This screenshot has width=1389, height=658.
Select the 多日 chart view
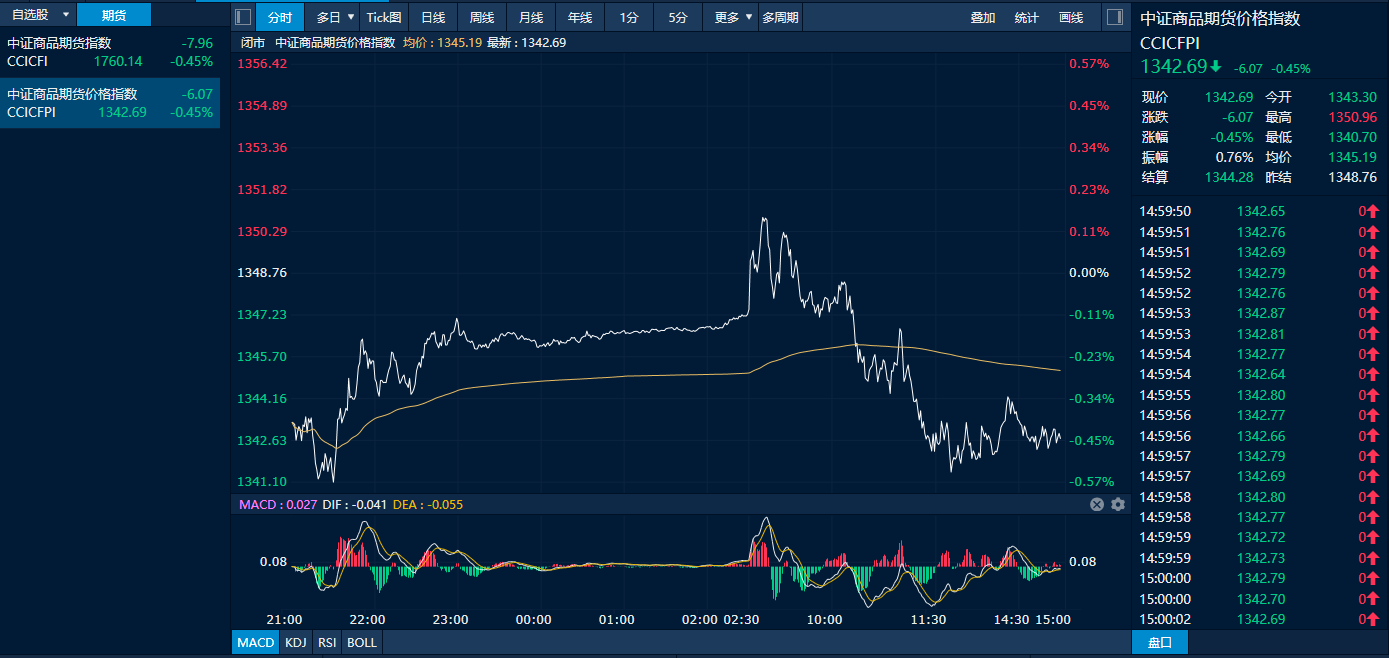point(329,17)
